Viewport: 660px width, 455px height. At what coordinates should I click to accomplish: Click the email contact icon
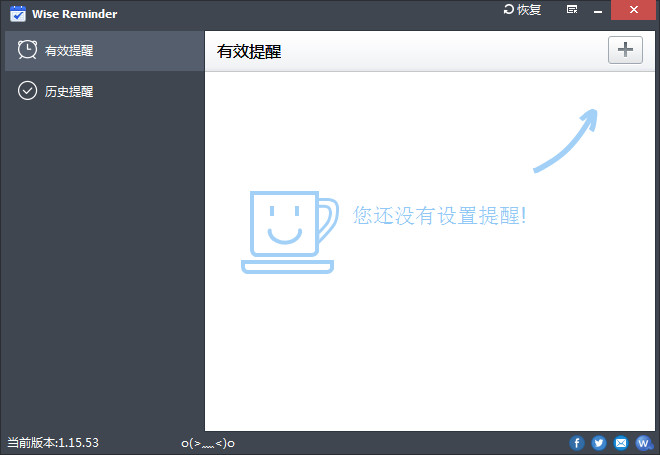pyautogui.click(x=621, y=443)
